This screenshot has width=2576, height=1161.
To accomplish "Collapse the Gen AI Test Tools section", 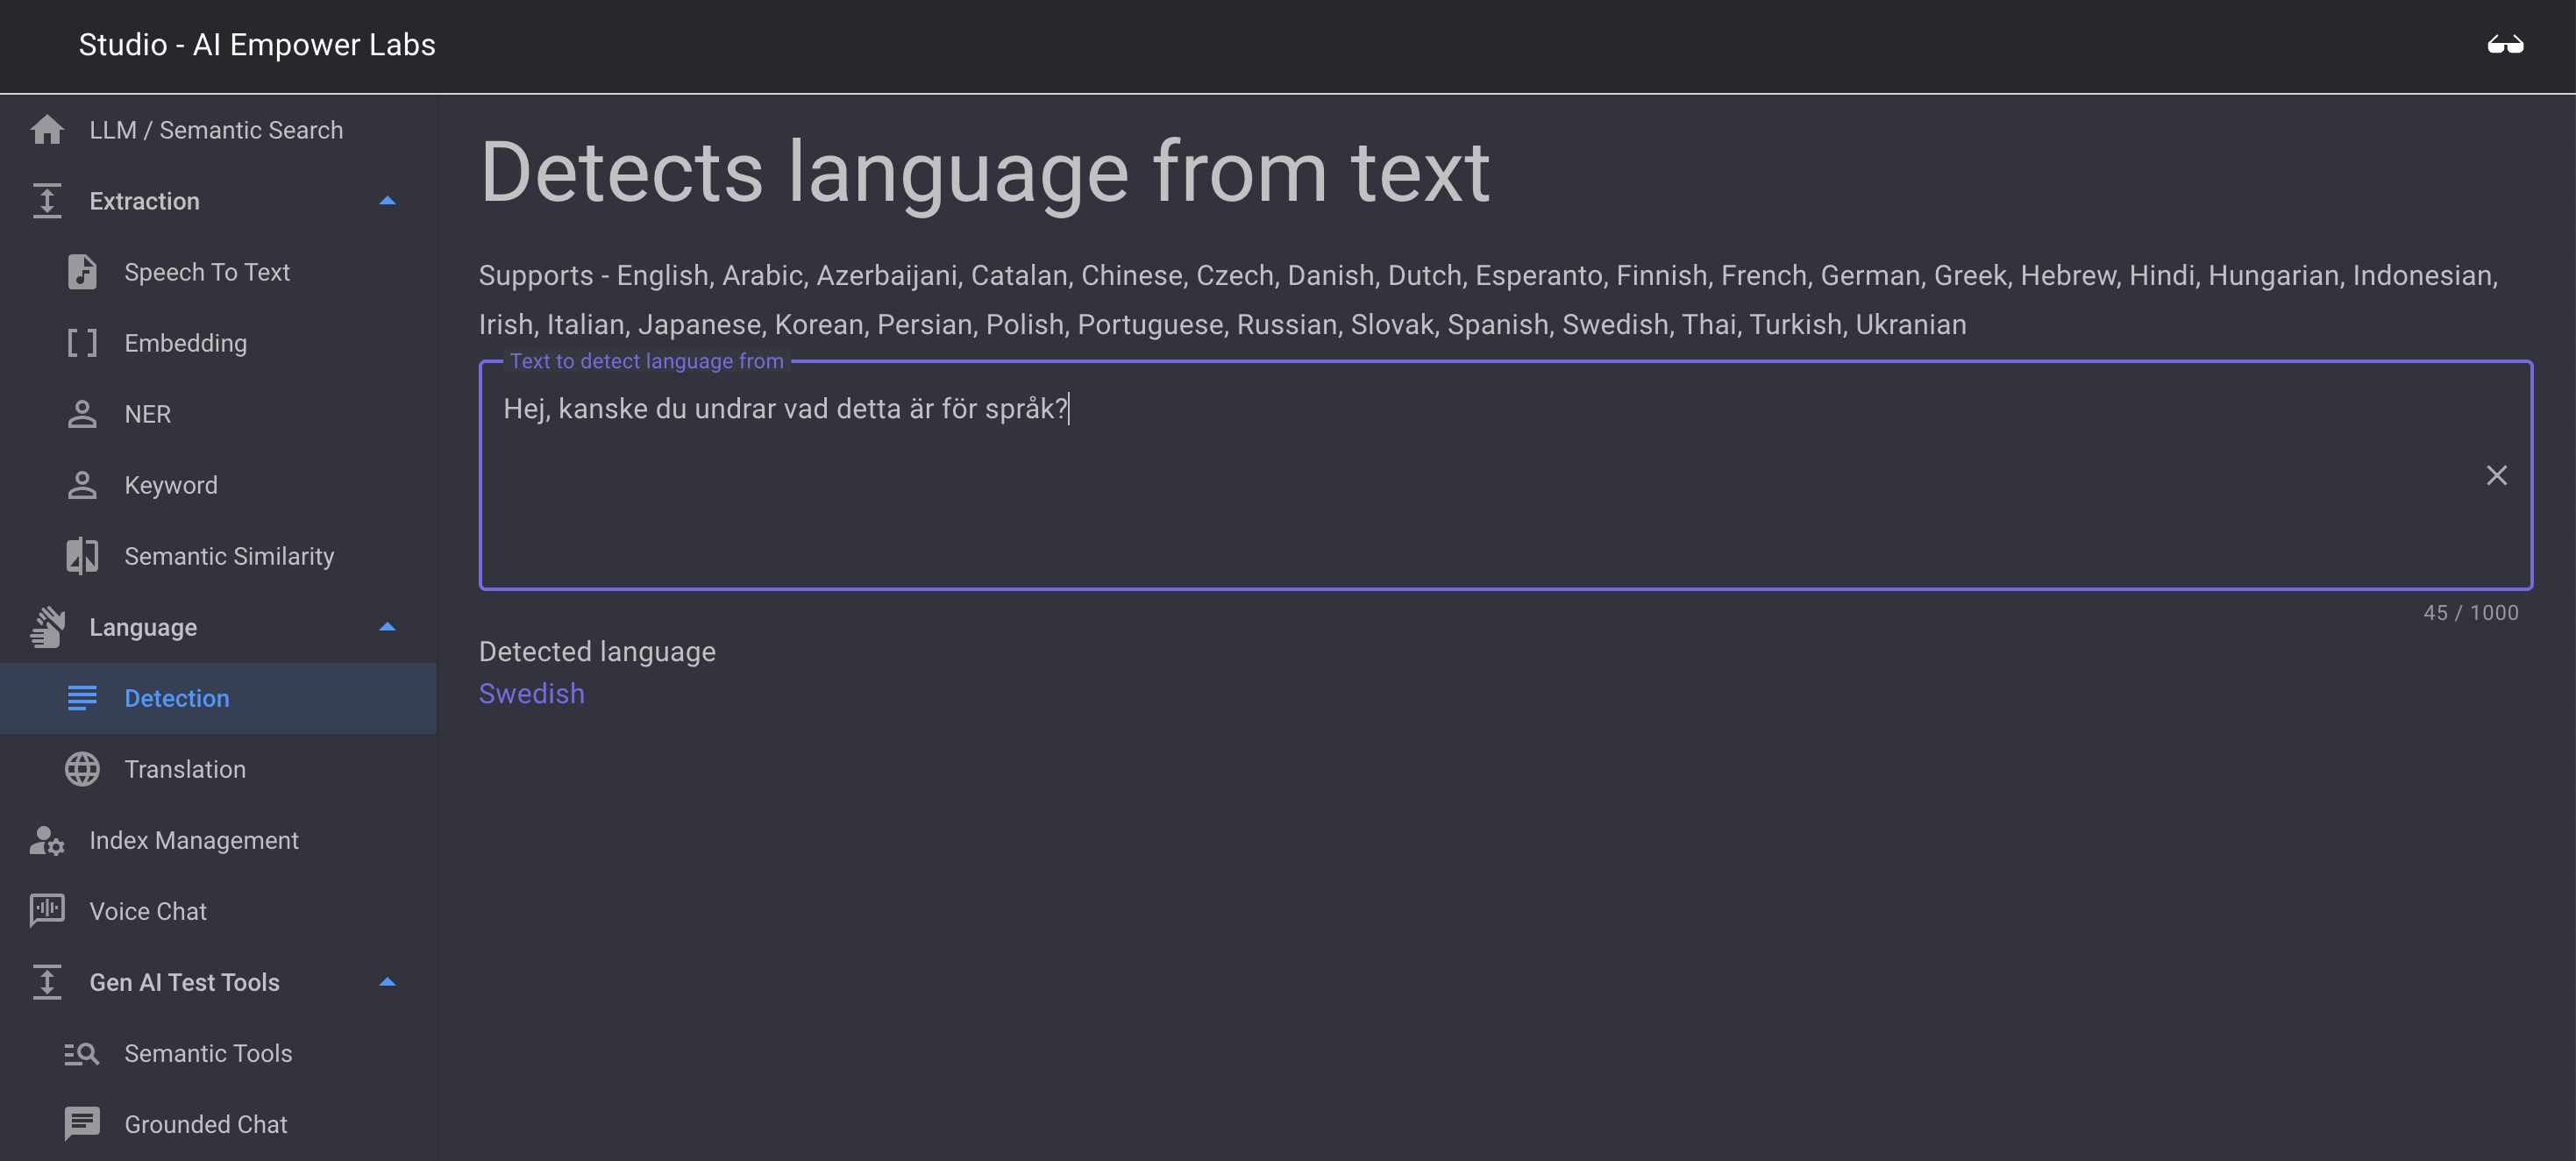I will pyautogui.click(x=386, y=980).
